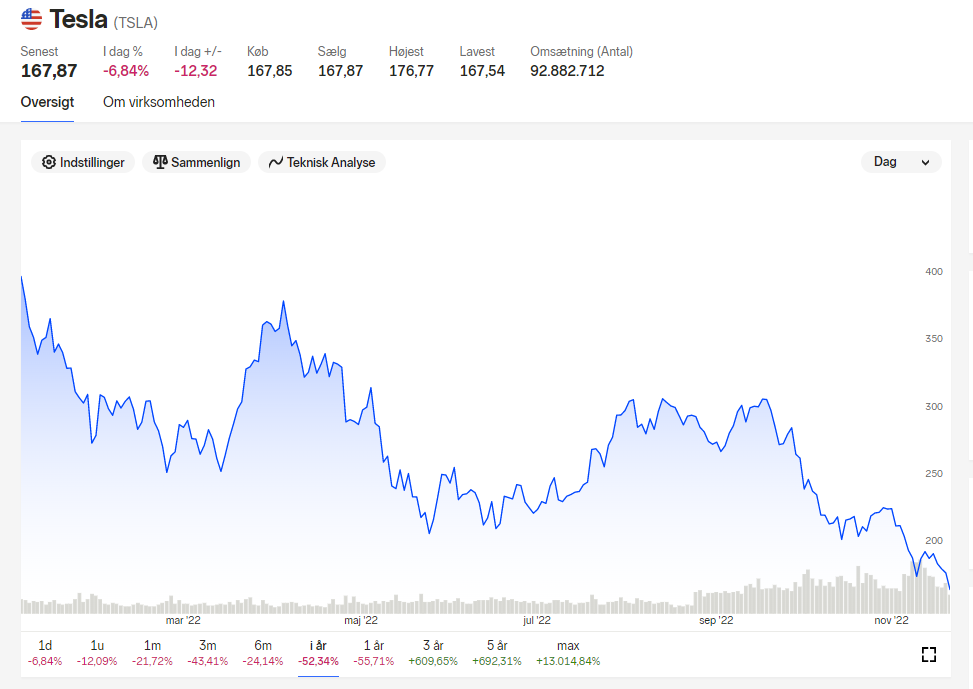Viewport: 973px width, 689px height.
Task: Select the 3 år time range
Action: pyautogui.click(x=433, y=653)
